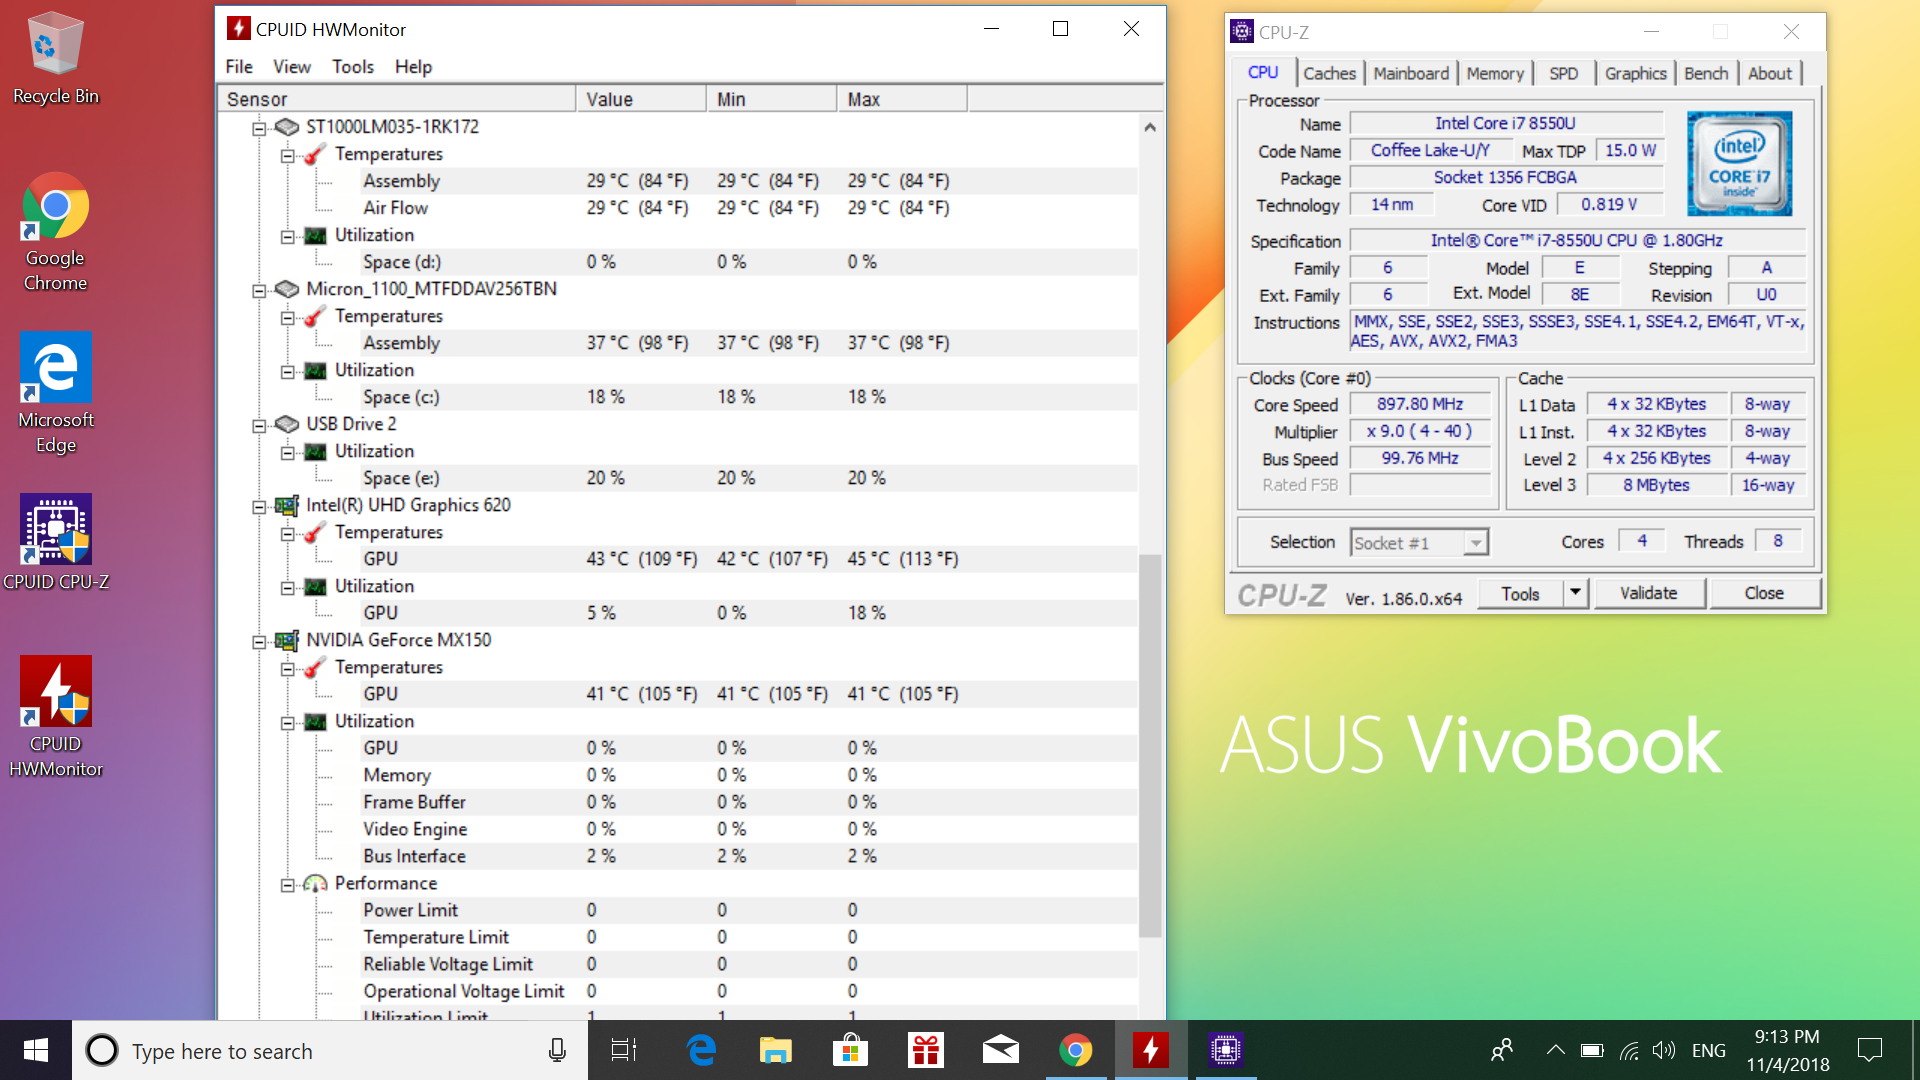Viewport: 1920px width, 1080px height.
Task: Click the Close button in CPU-Z
Action: pos(1764,593)
